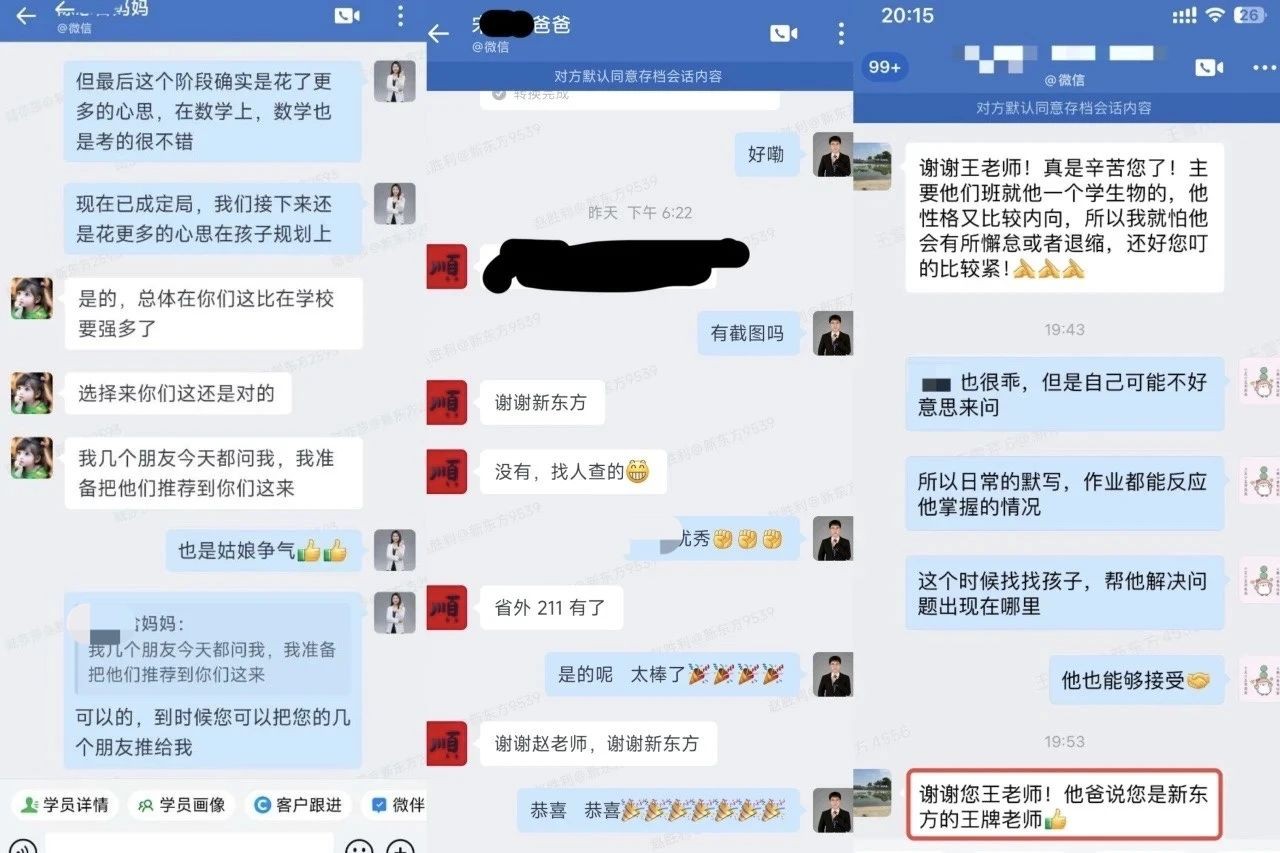Tap back arrow in middle chat header
Viewport: 1280px width, 853px height.
point(439,34)
